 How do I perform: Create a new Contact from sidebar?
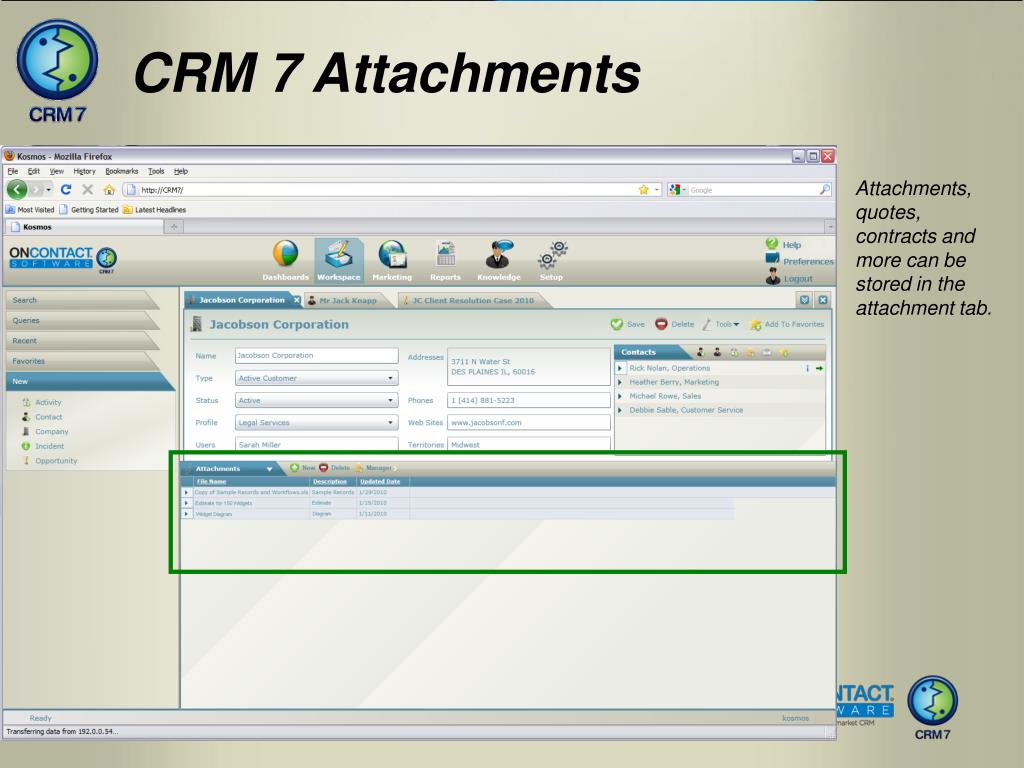[x=48, y=417]
